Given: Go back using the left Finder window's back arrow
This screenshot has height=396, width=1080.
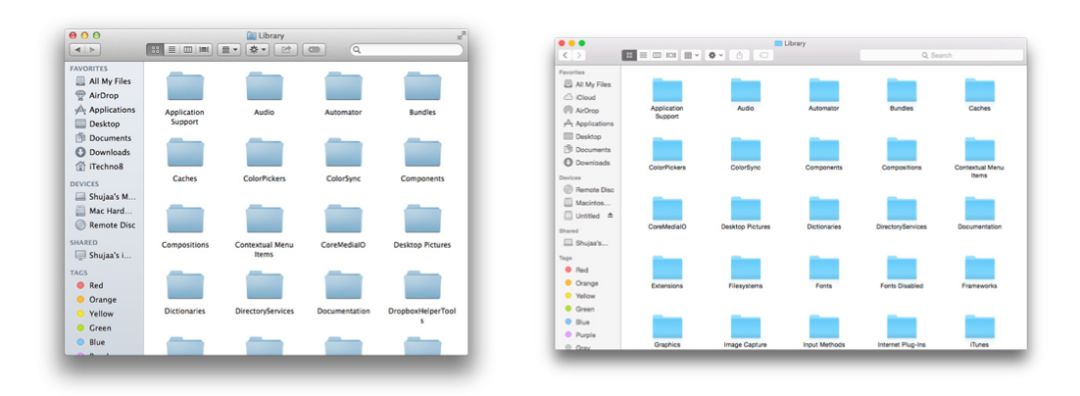Looking at the screenshot, I should tap(77, 50).
